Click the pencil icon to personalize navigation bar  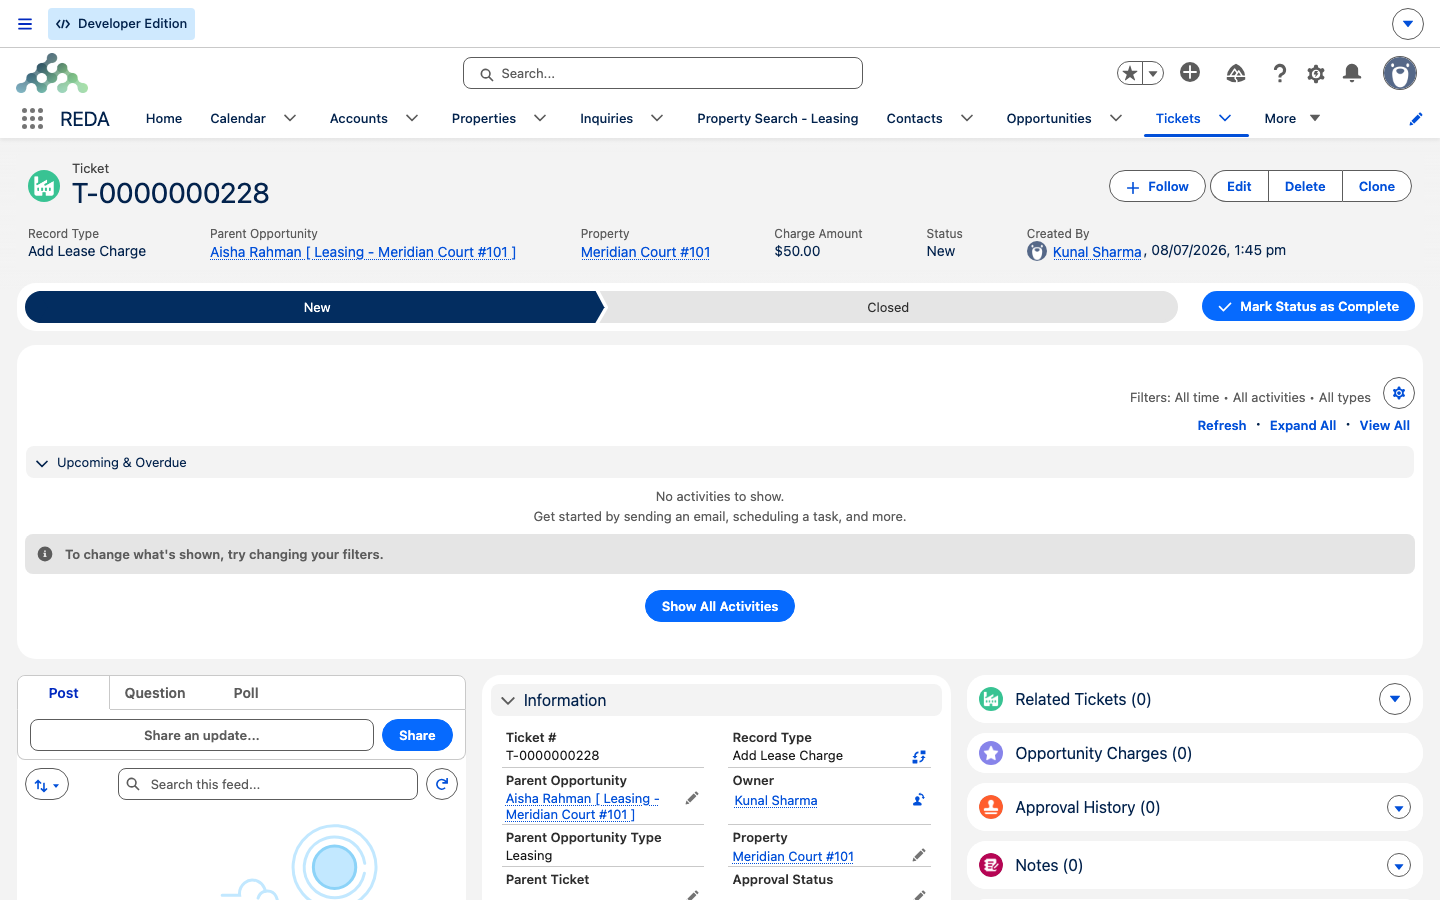click(x=1416, y=119)
